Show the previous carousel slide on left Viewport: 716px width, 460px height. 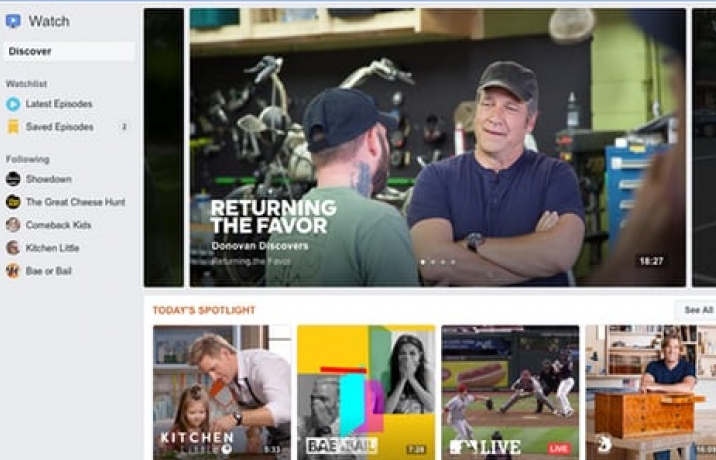tap(164, 148)
